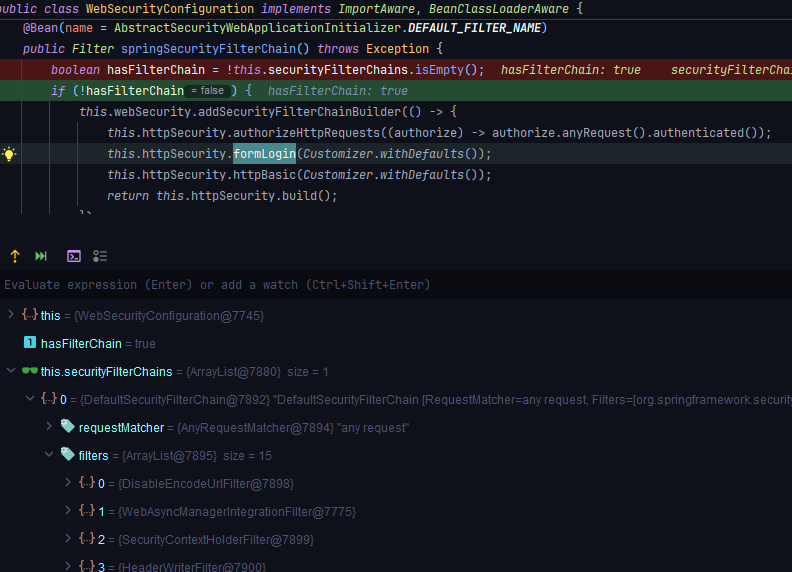Click the '= false' inline hint badge
The width and height of the screenshot is (792, 572).
[x=207, y=91]
